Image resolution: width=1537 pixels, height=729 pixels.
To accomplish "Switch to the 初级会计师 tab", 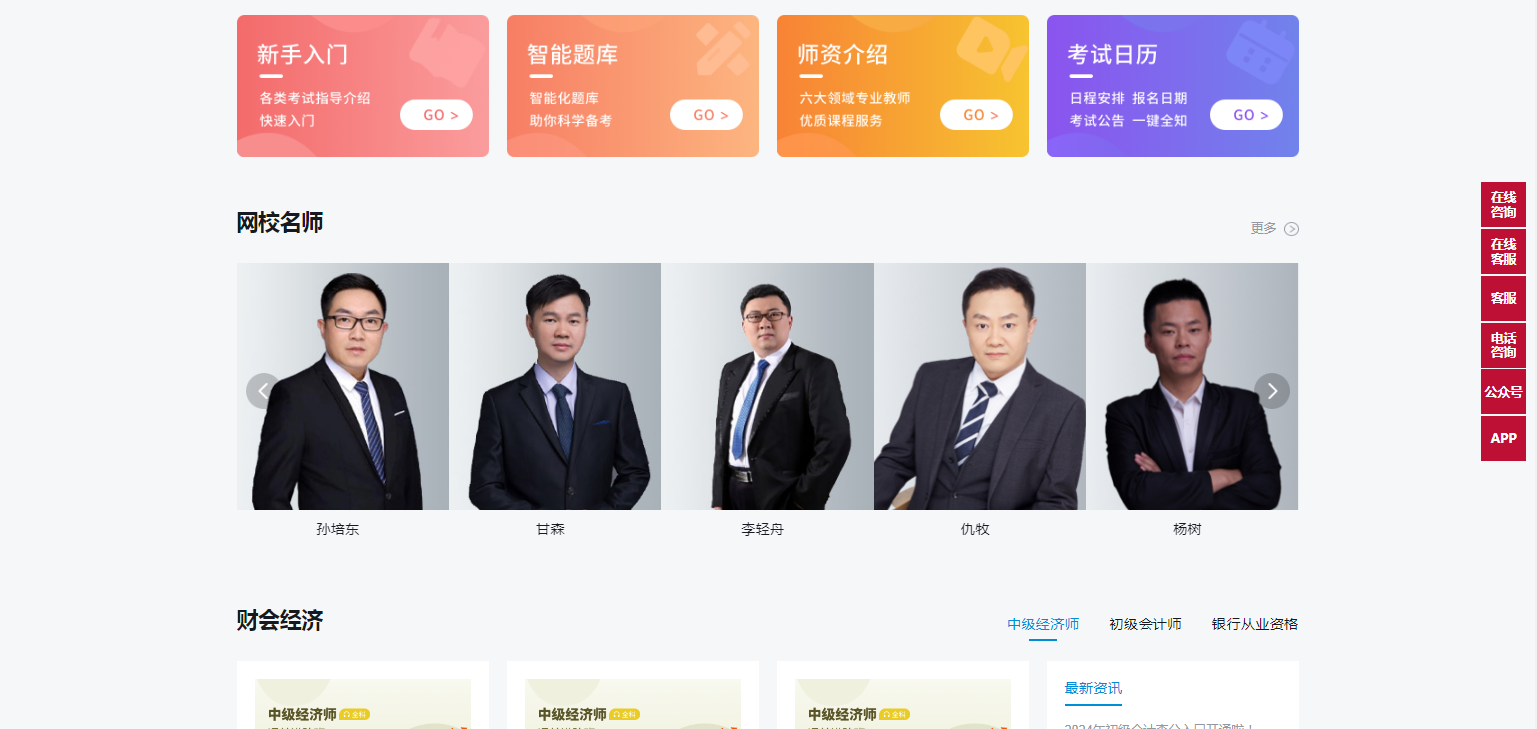I will pos(1145,624).
